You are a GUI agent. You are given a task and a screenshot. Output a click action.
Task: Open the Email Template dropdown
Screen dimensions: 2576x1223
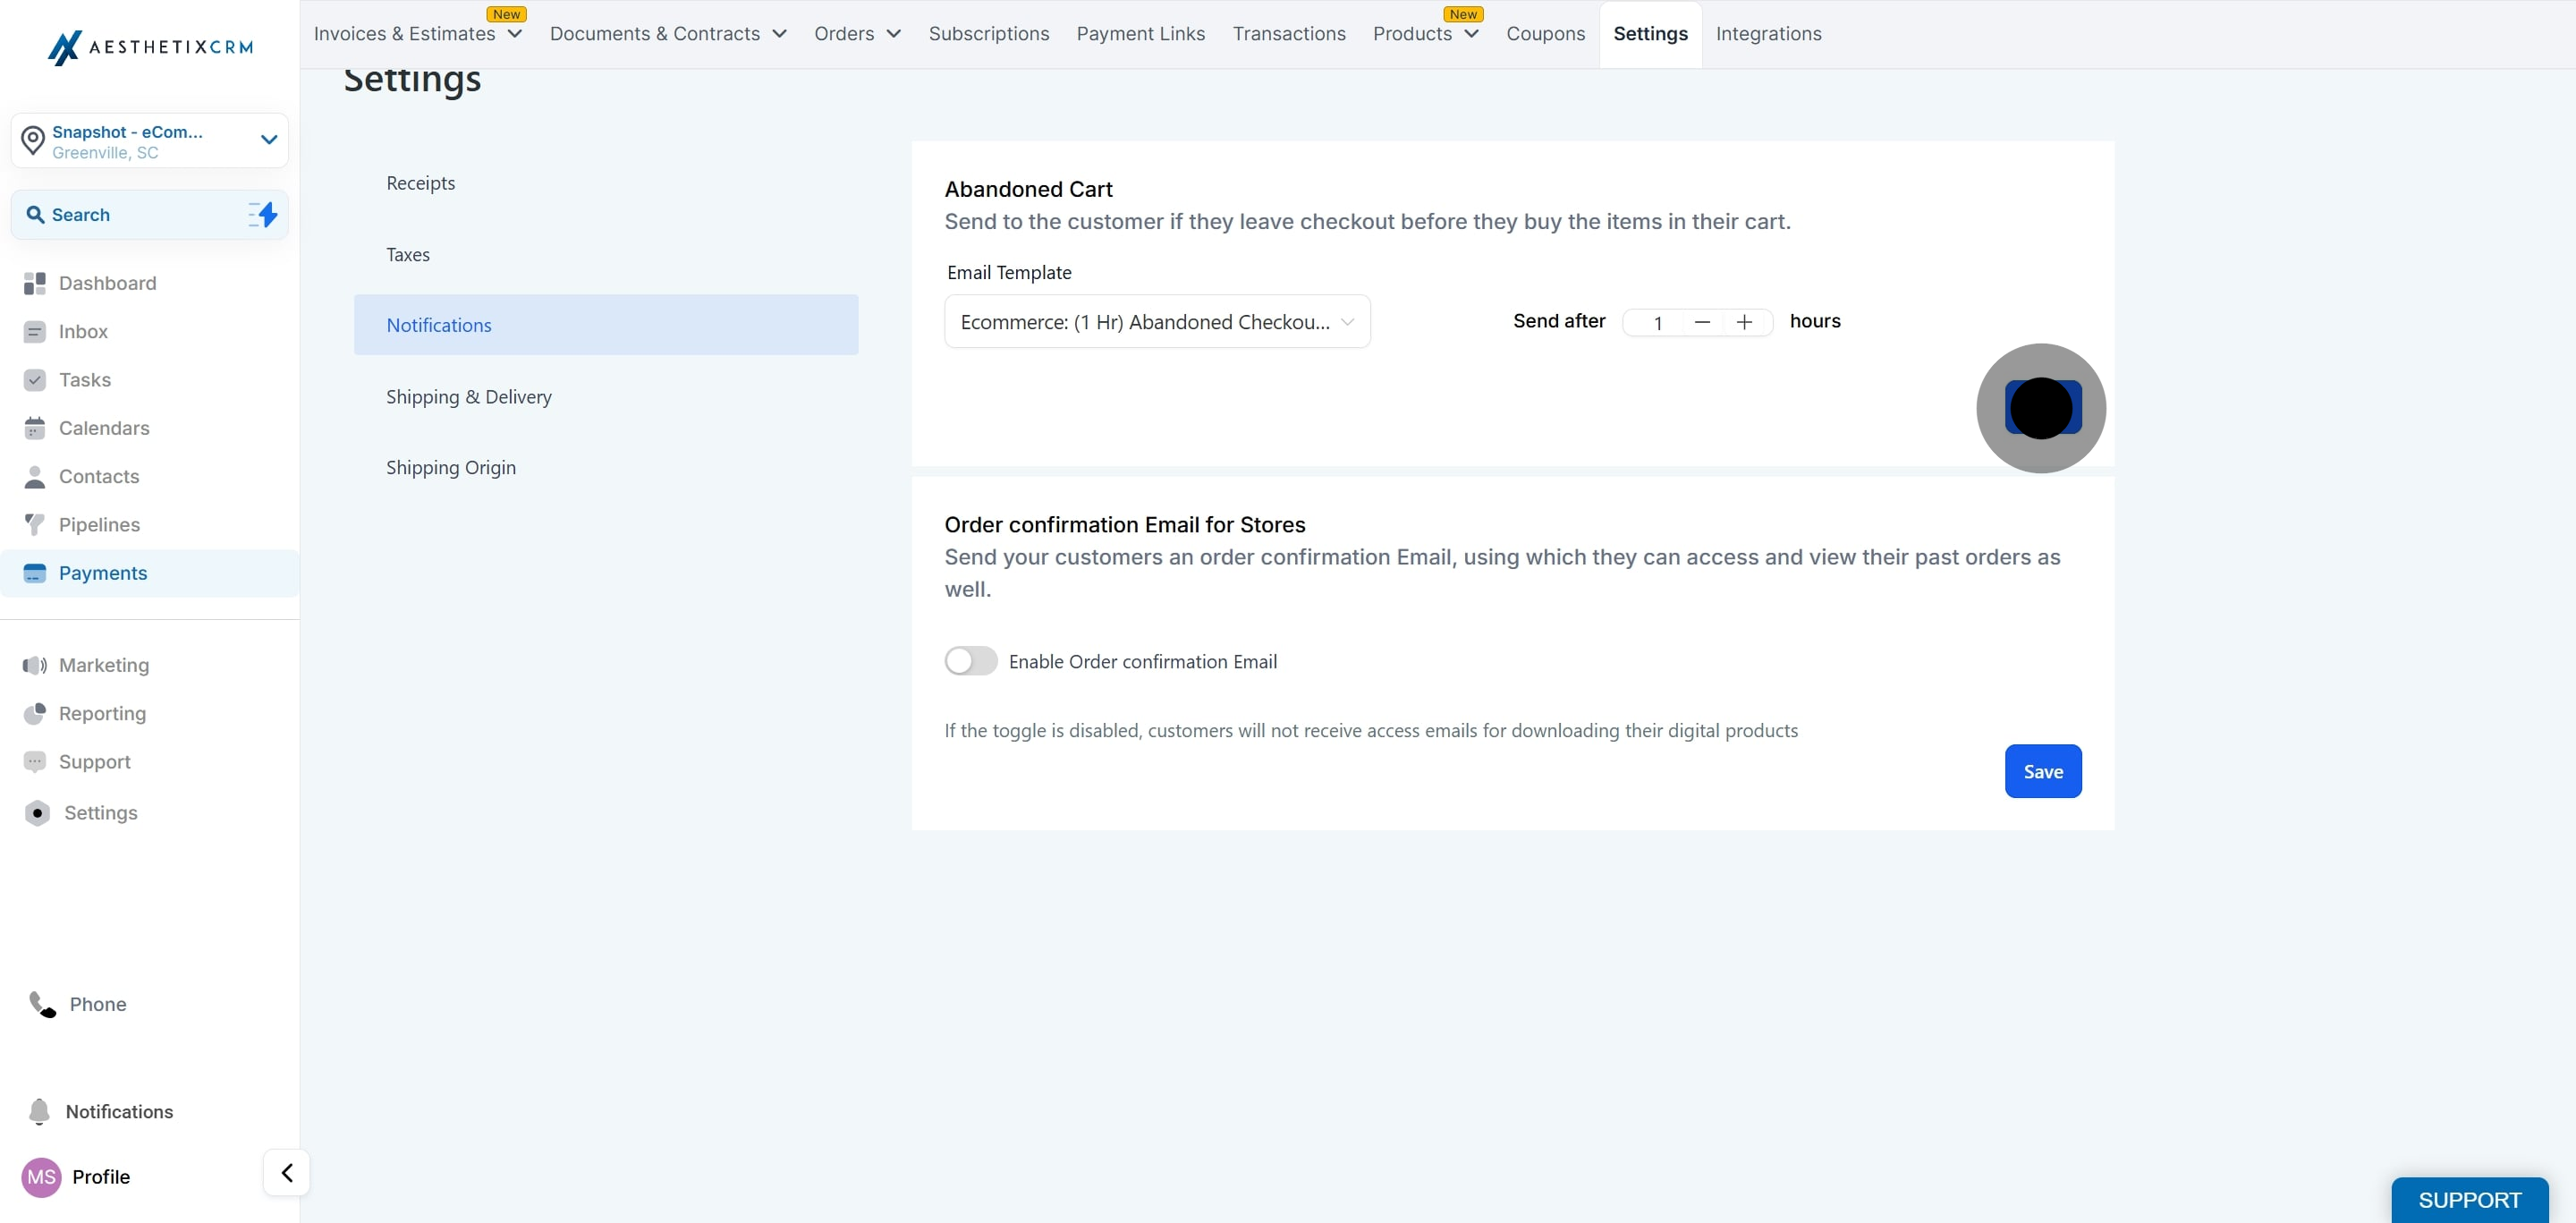coord(1156,322)
